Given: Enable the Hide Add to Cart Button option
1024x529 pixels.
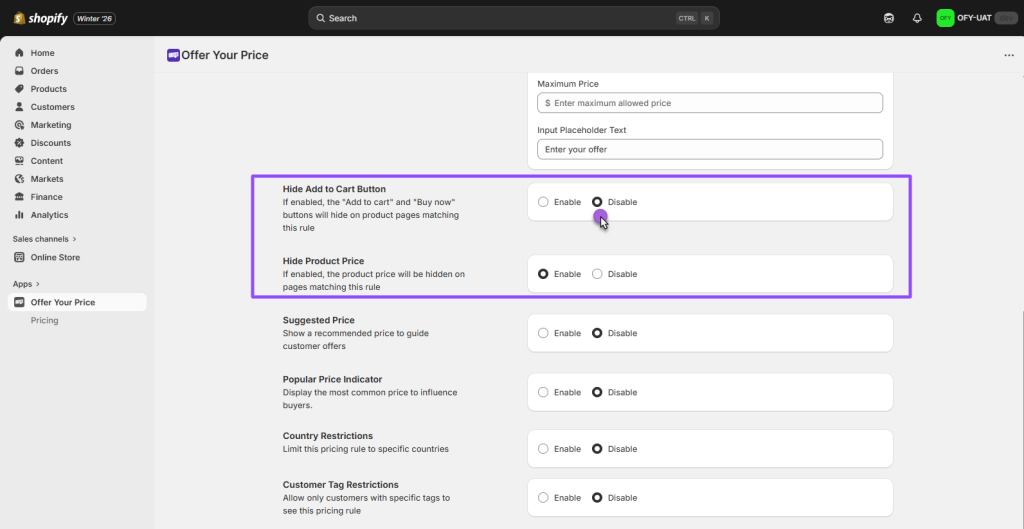Looking at the screenshot, I should coord(543,202).
